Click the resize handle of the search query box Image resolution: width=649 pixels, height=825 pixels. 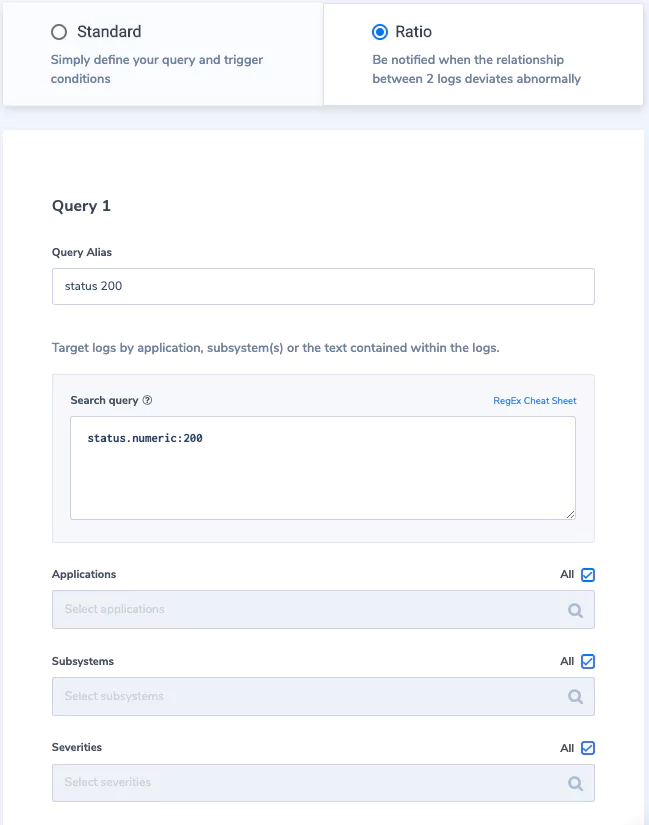[x=571, y=515]
